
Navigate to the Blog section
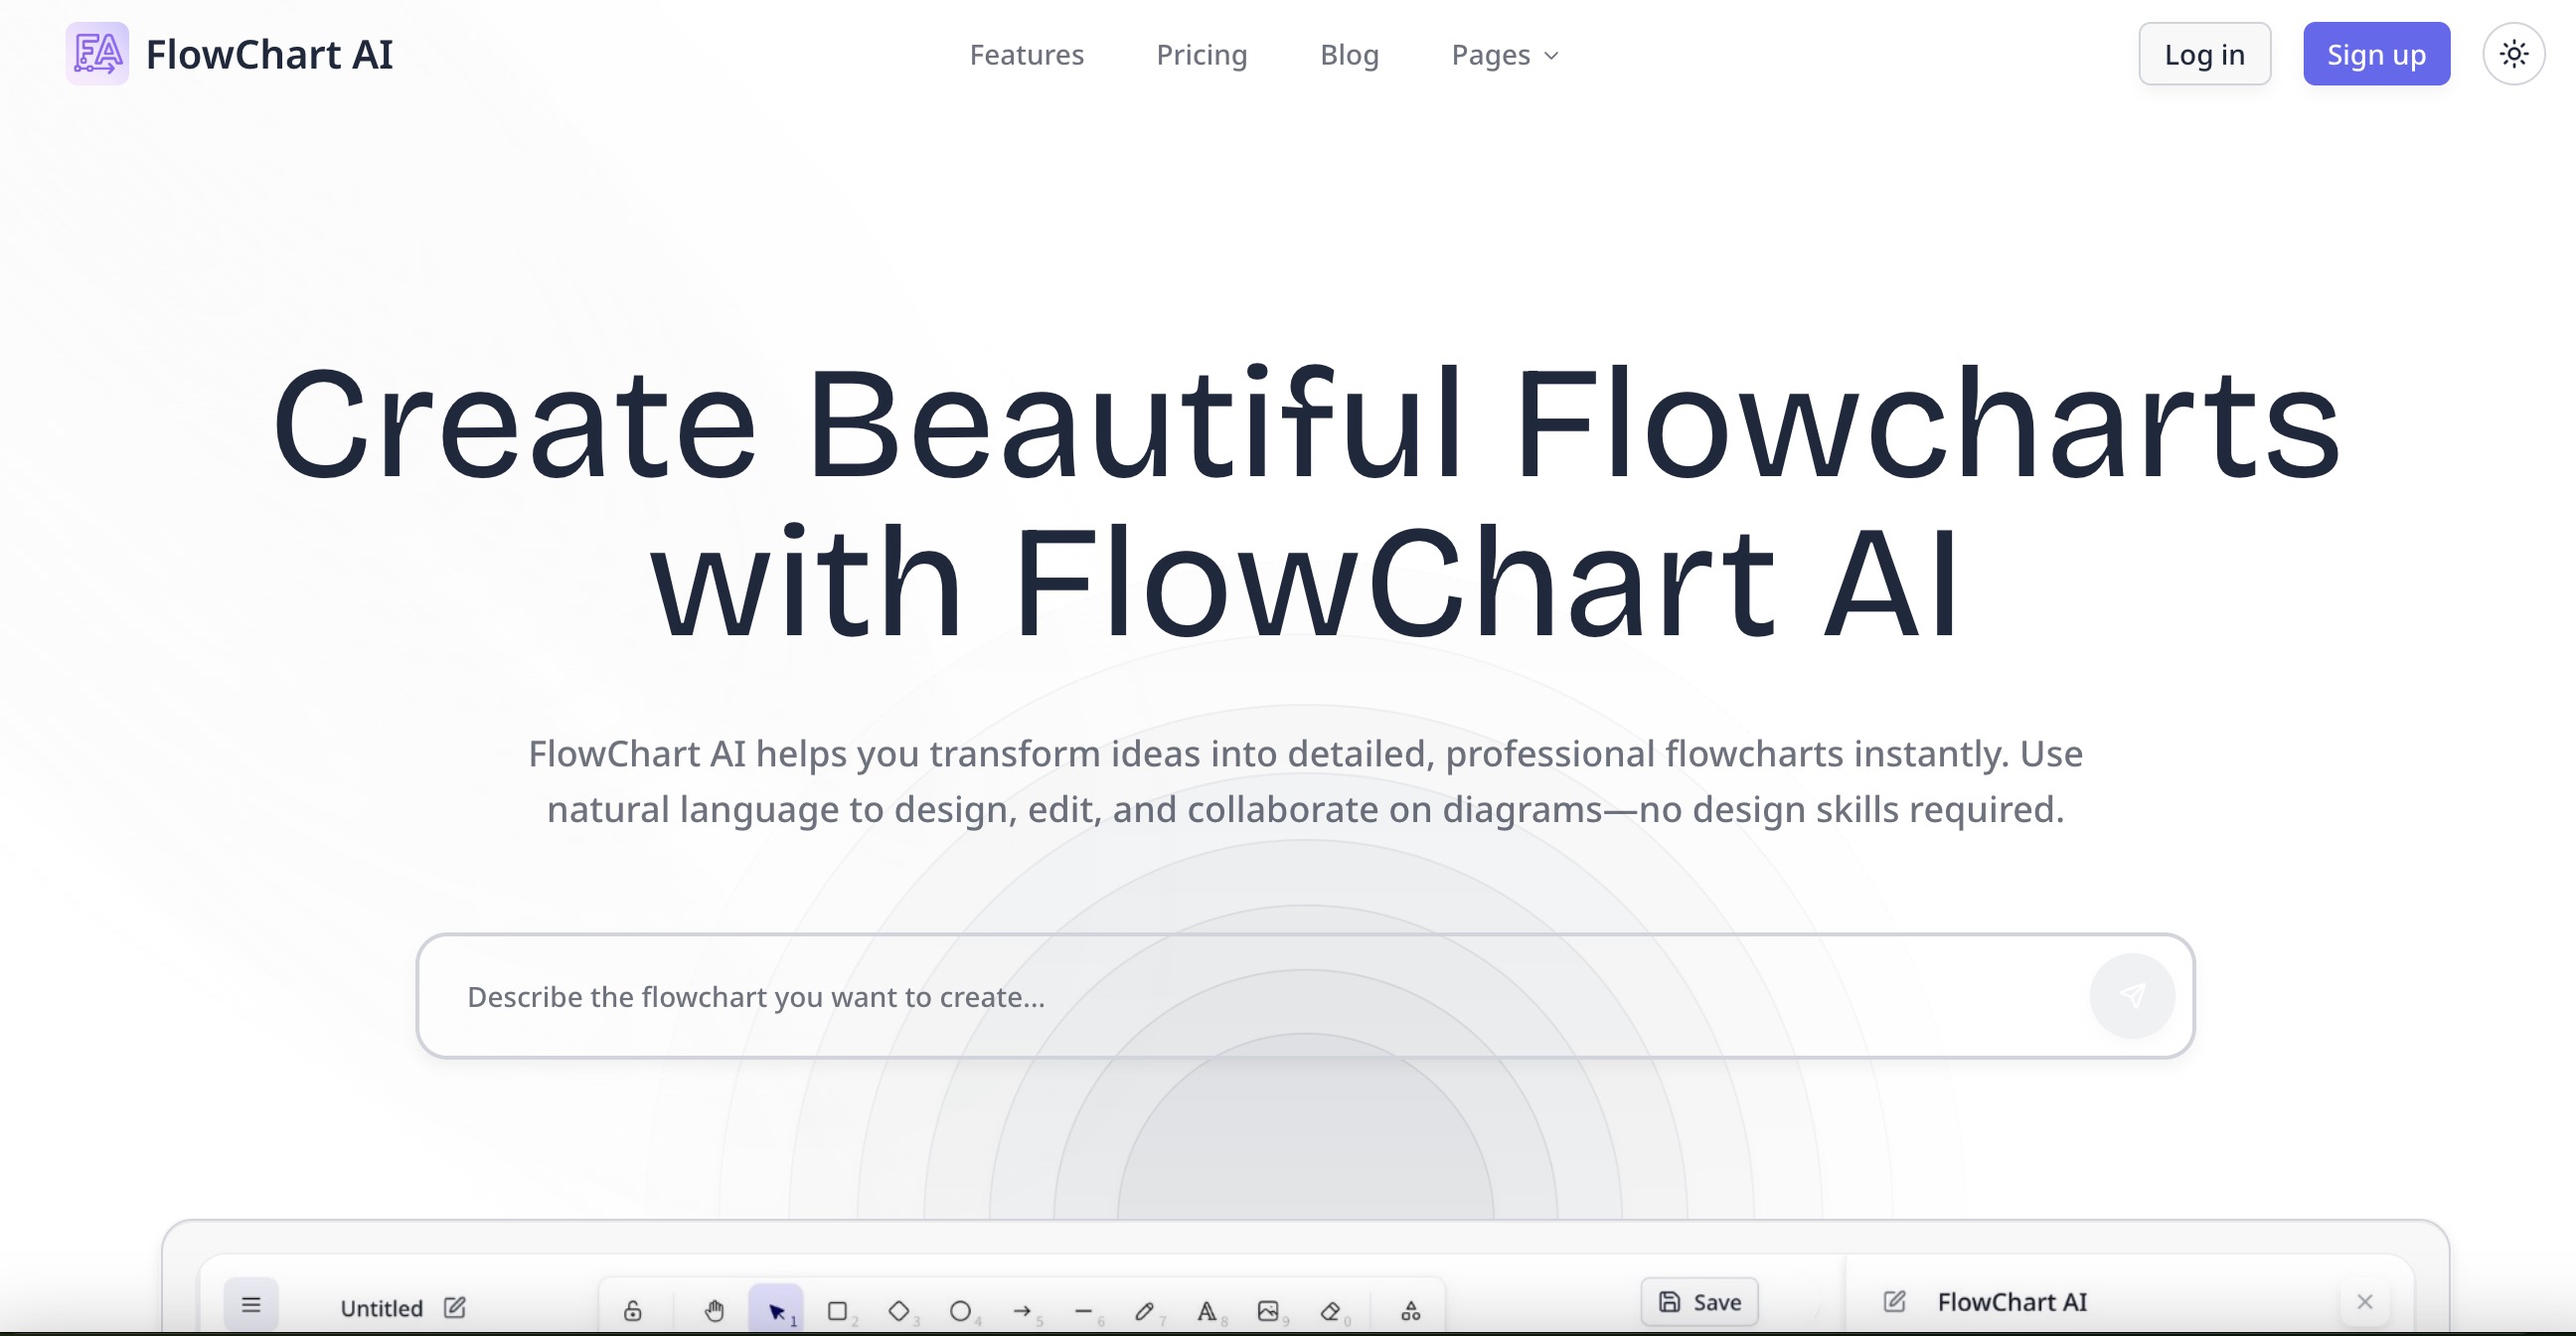coord(1349,55)
